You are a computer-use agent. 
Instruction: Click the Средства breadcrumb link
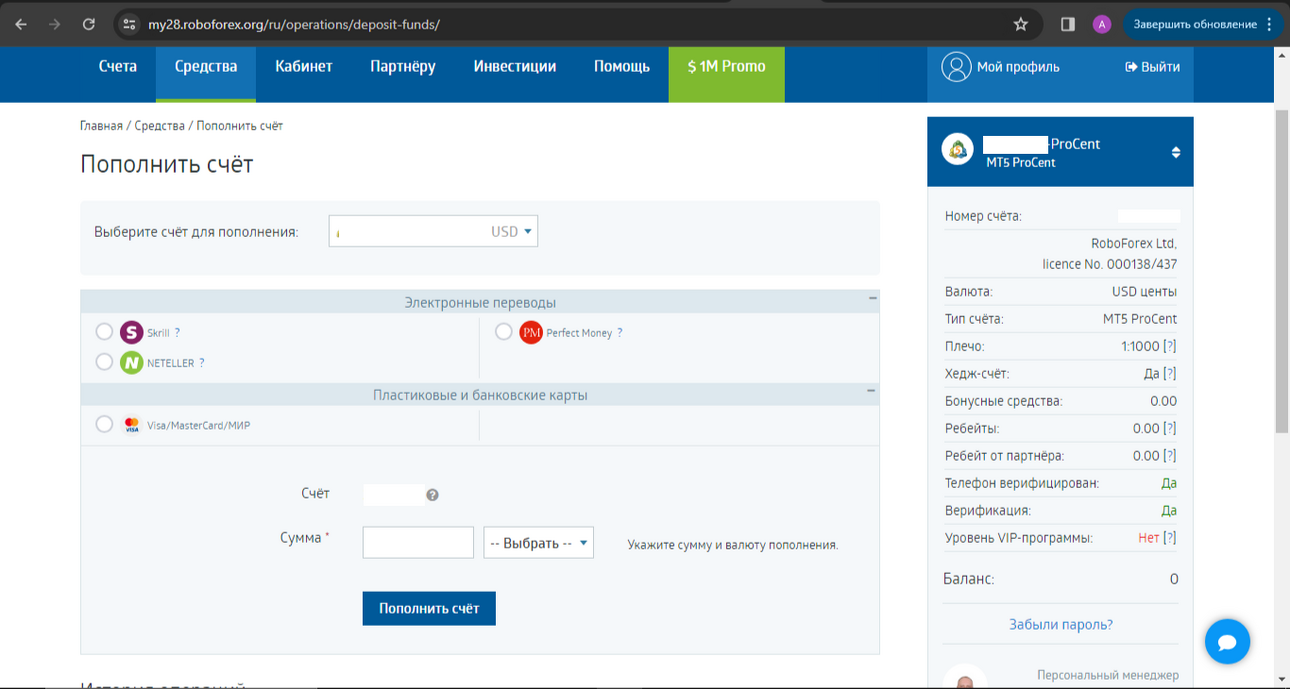[x=160, y=126]
